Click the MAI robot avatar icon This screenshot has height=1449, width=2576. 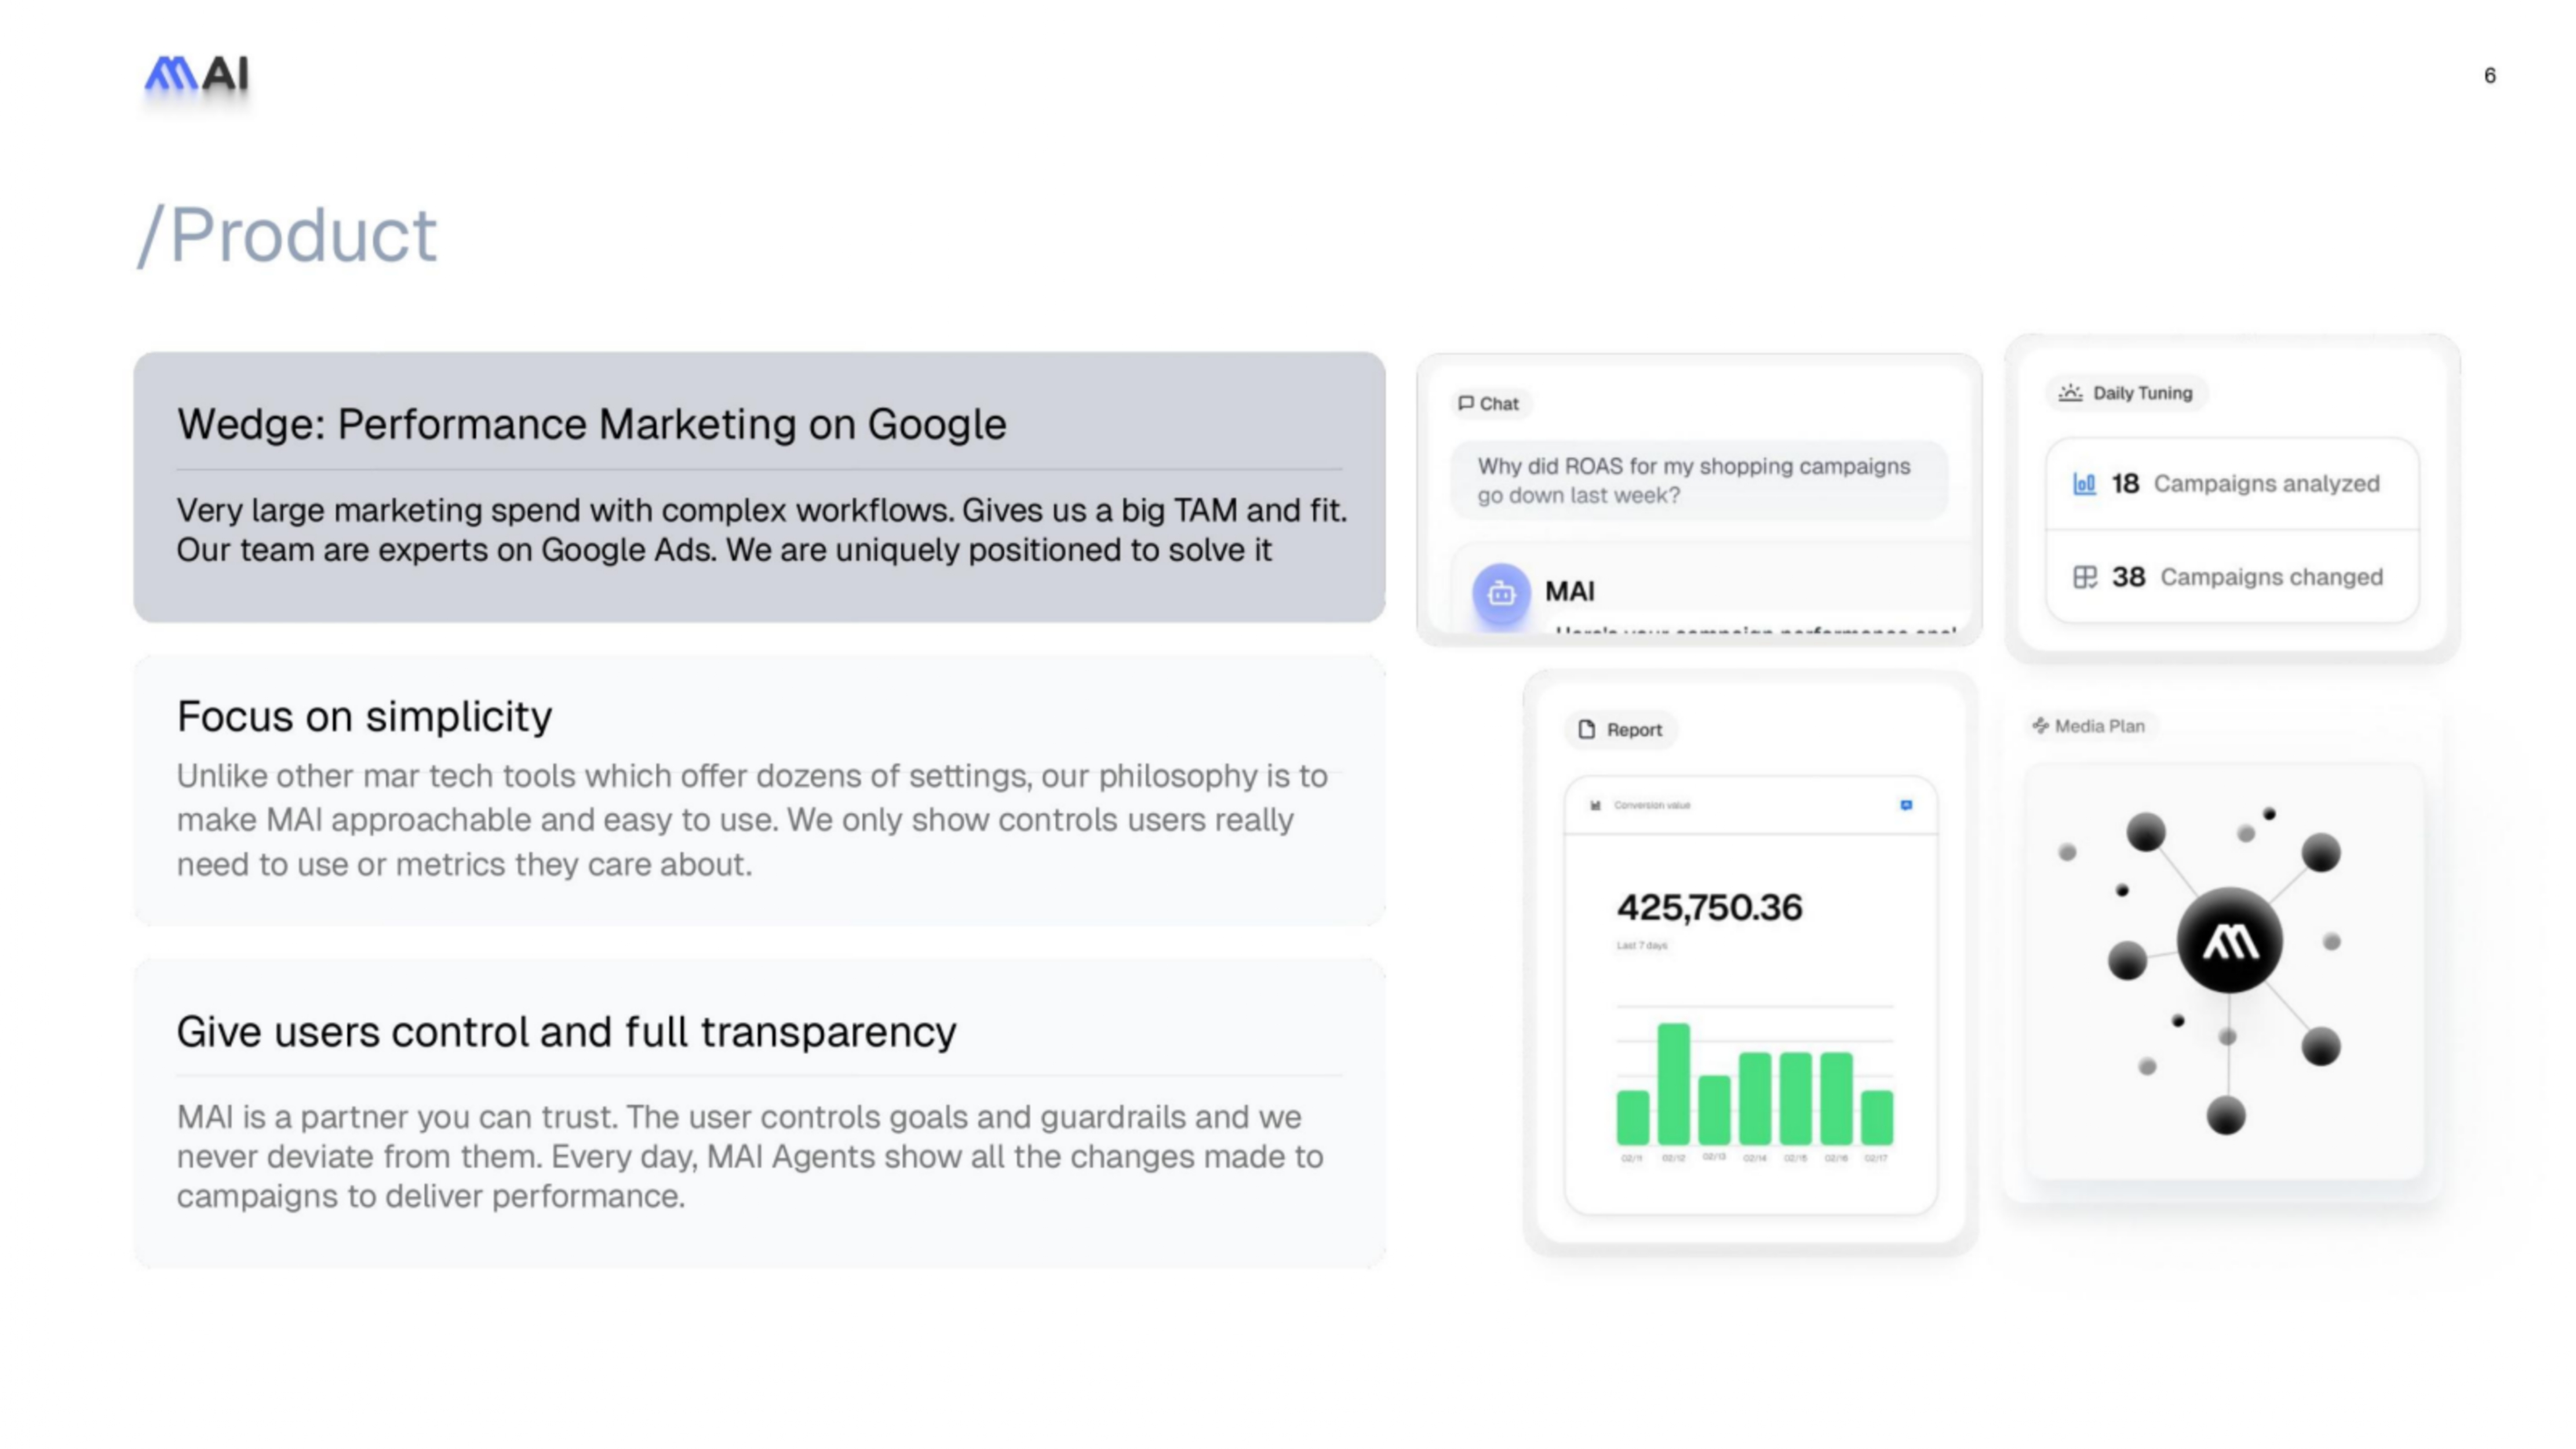(1500, 593)
